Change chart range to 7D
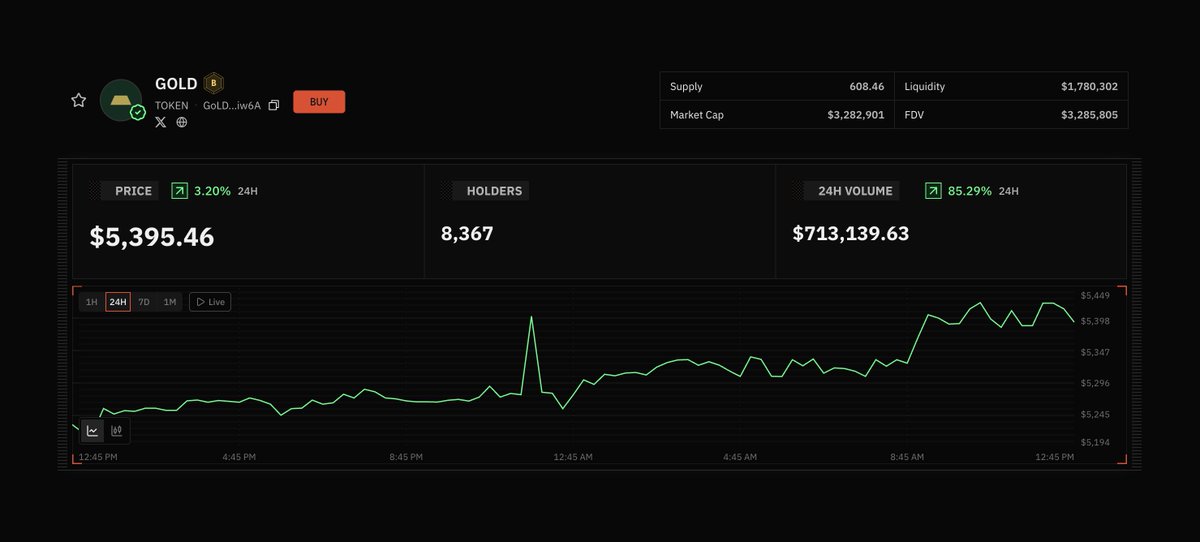1200x542 pixels. tap(144, 302)
